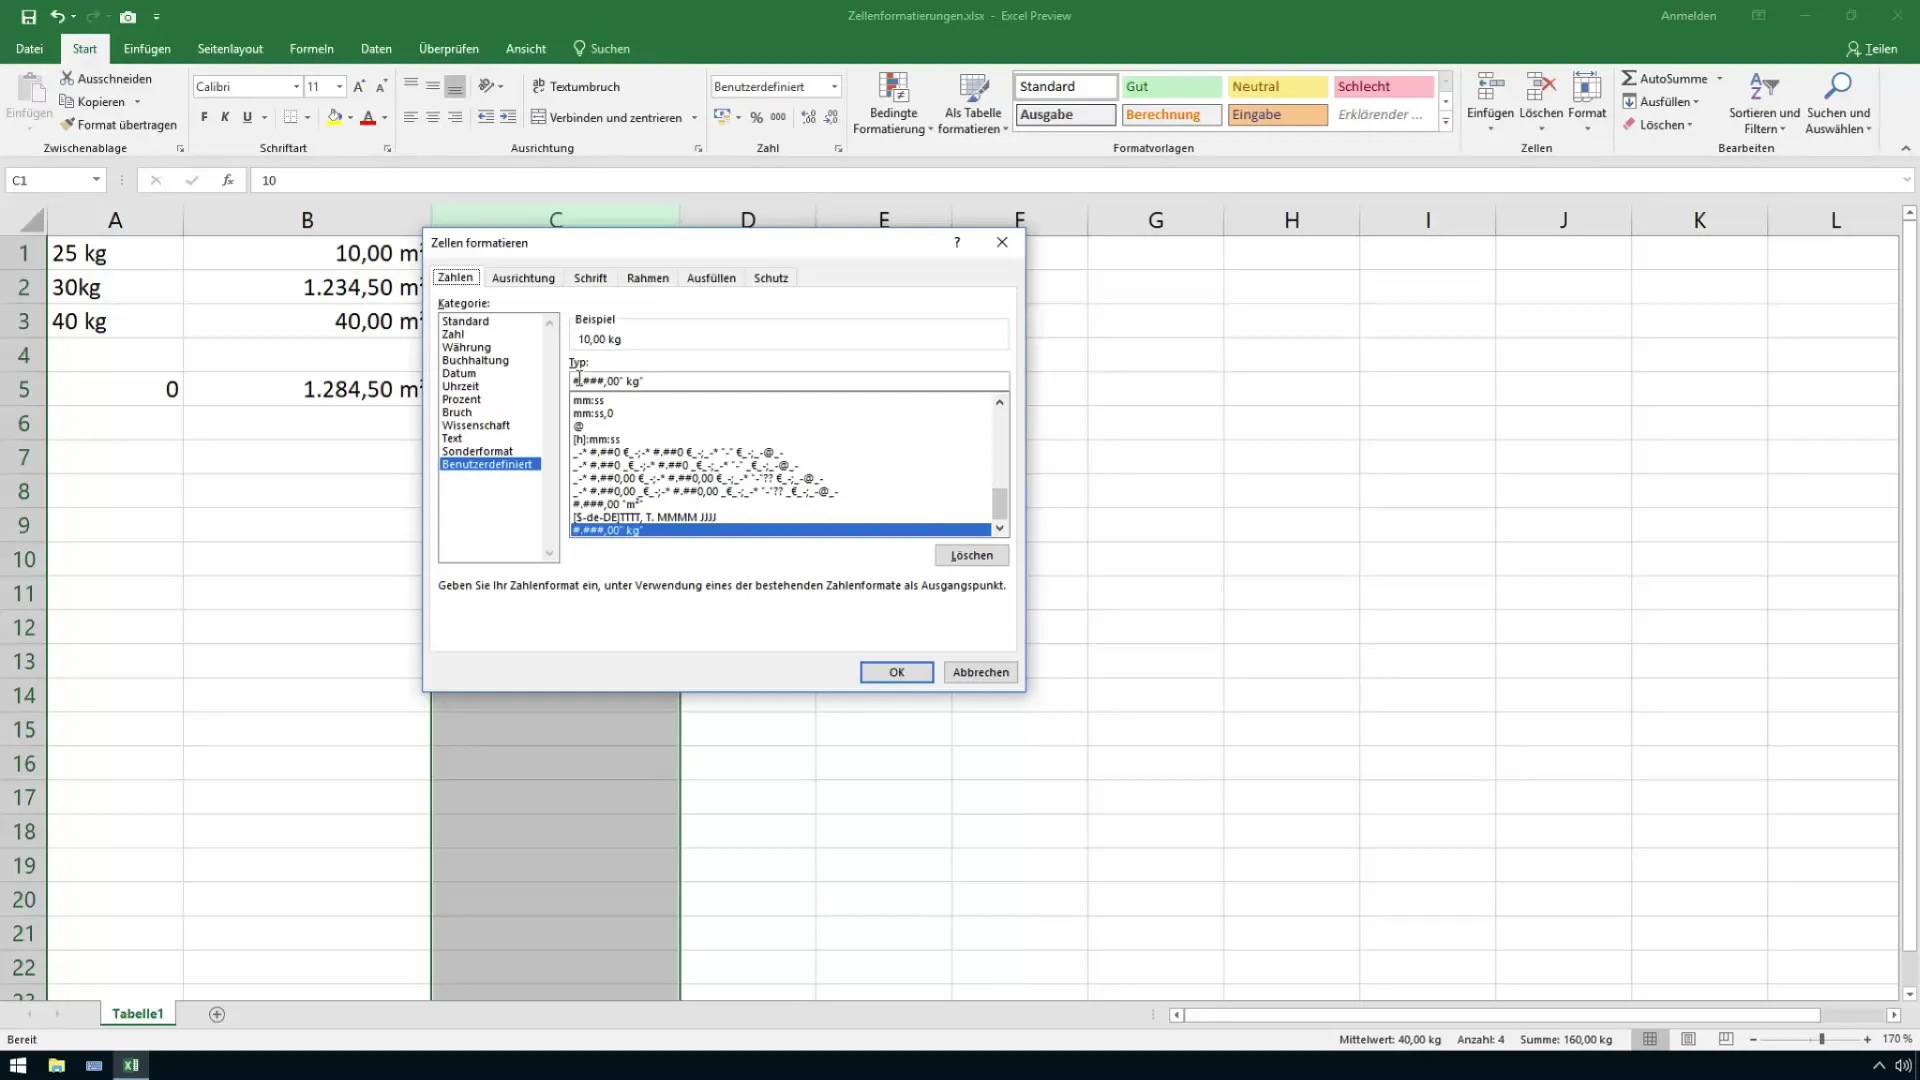Toggle Textumbruch wrap text
1920x1080 pixels.
click(x=576, y=86)
